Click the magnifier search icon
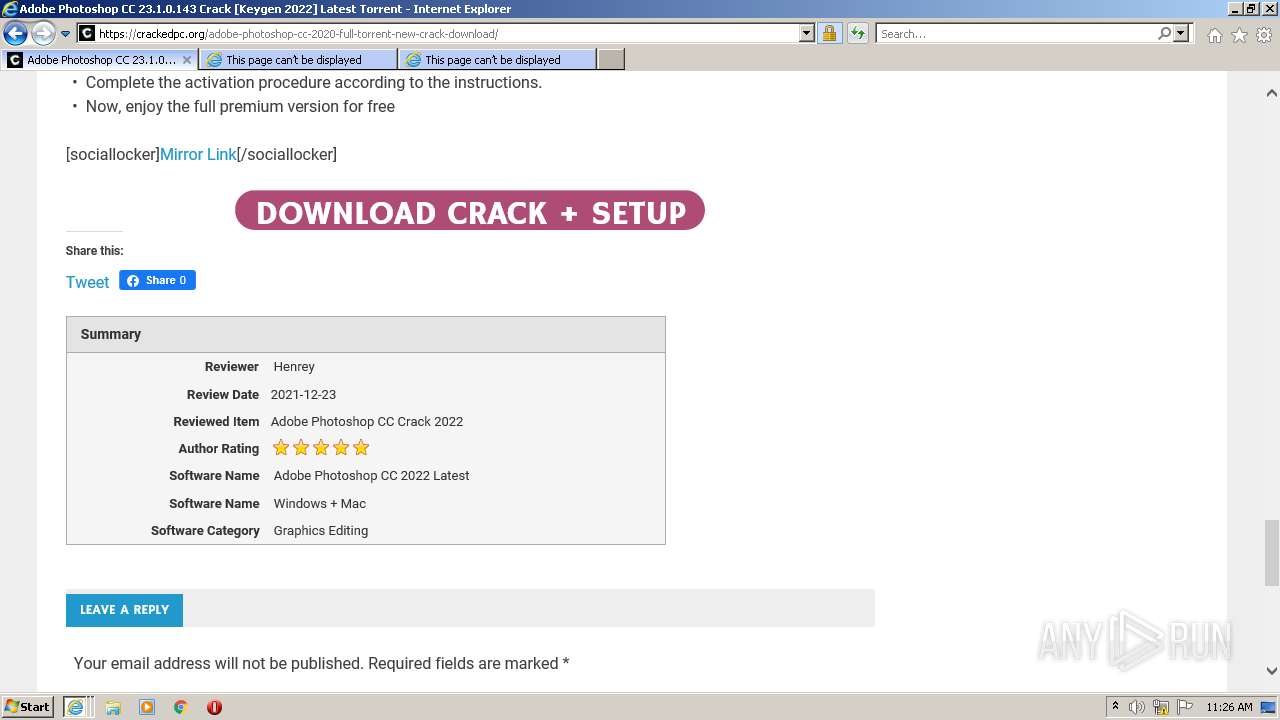This screenshot has width=1280, height=720. tap(1164, 34)
